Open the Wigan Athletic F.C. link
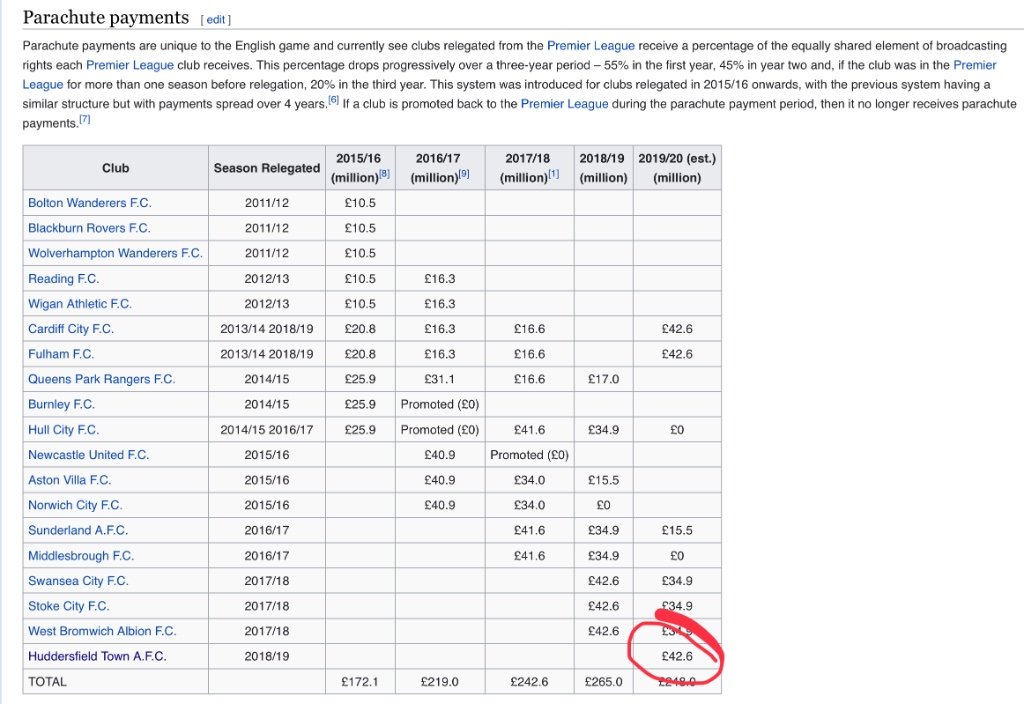Viewport: 1024px width, 704px height. pos(79,304)
